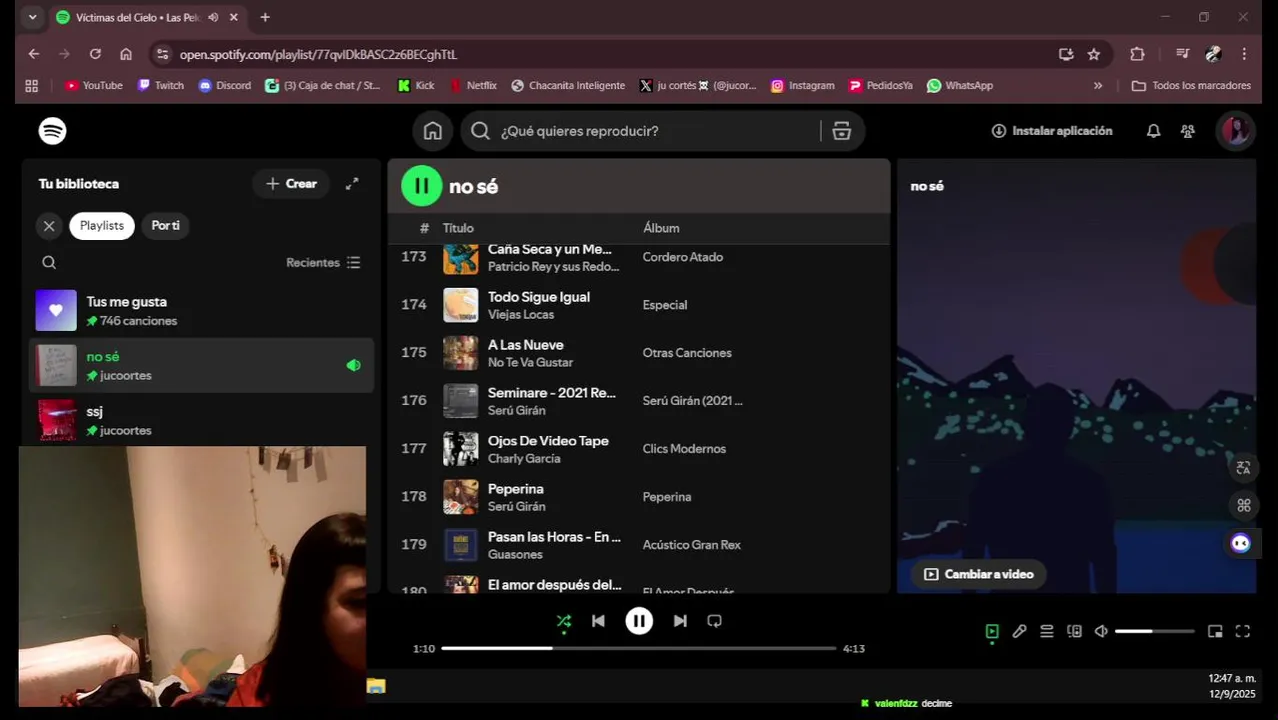Viewport: 1278px width, 720px height.
Task: Open the Spotify logo home link
Action: coord(52,131)
